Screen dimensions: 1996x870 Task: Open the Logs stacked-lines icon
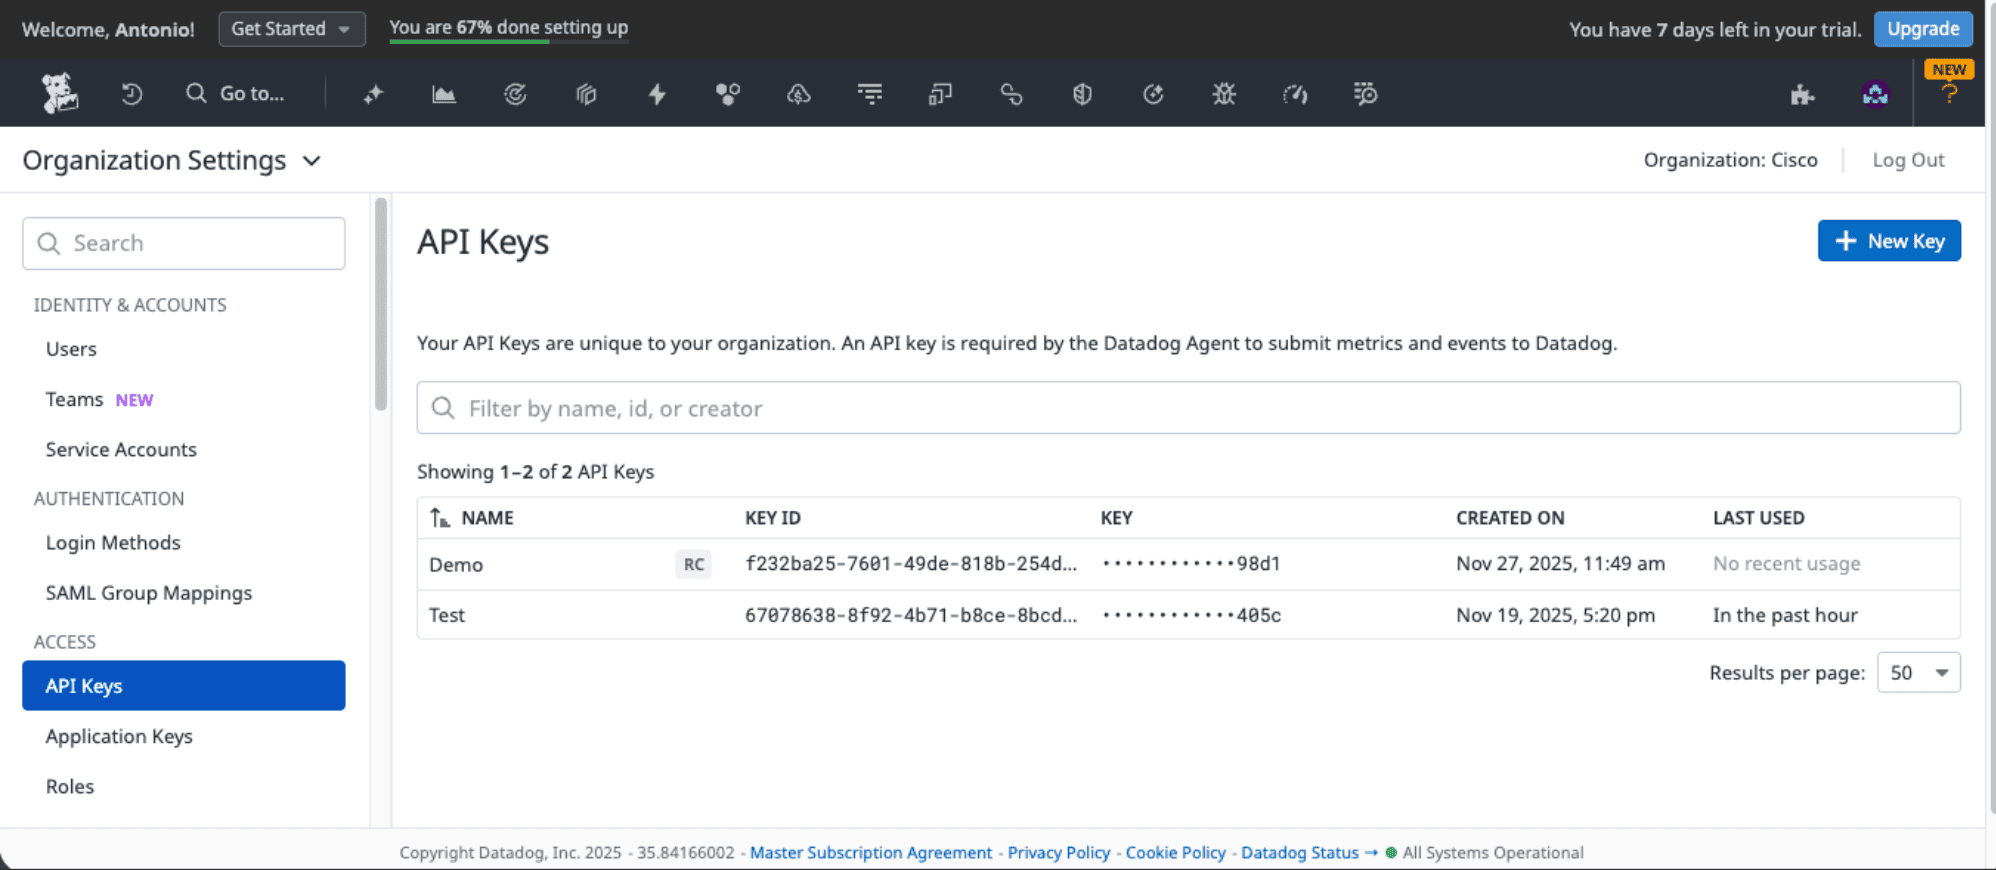pyautogui.click(x=870, y=94)
